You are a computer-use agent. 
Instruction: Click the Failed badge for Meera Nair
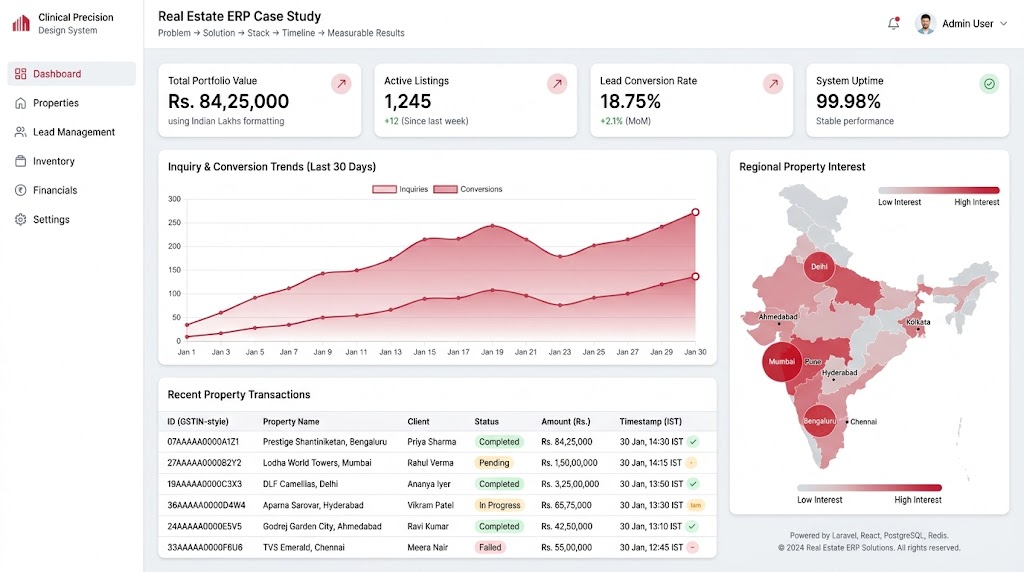pyautogui.click(x=490, y=547)
